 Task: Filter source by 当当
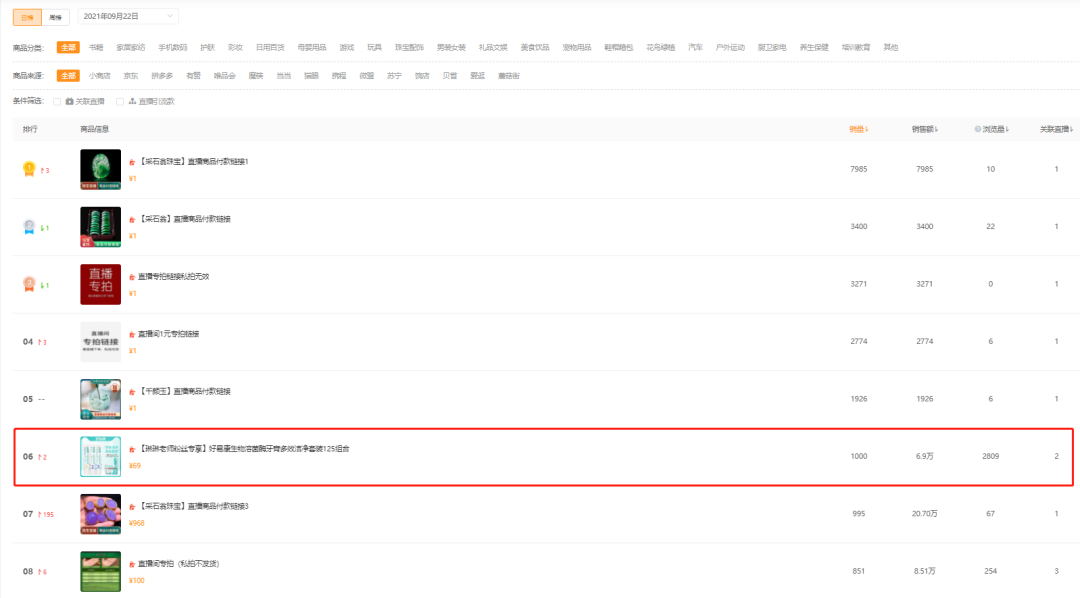tap(284, 76)
